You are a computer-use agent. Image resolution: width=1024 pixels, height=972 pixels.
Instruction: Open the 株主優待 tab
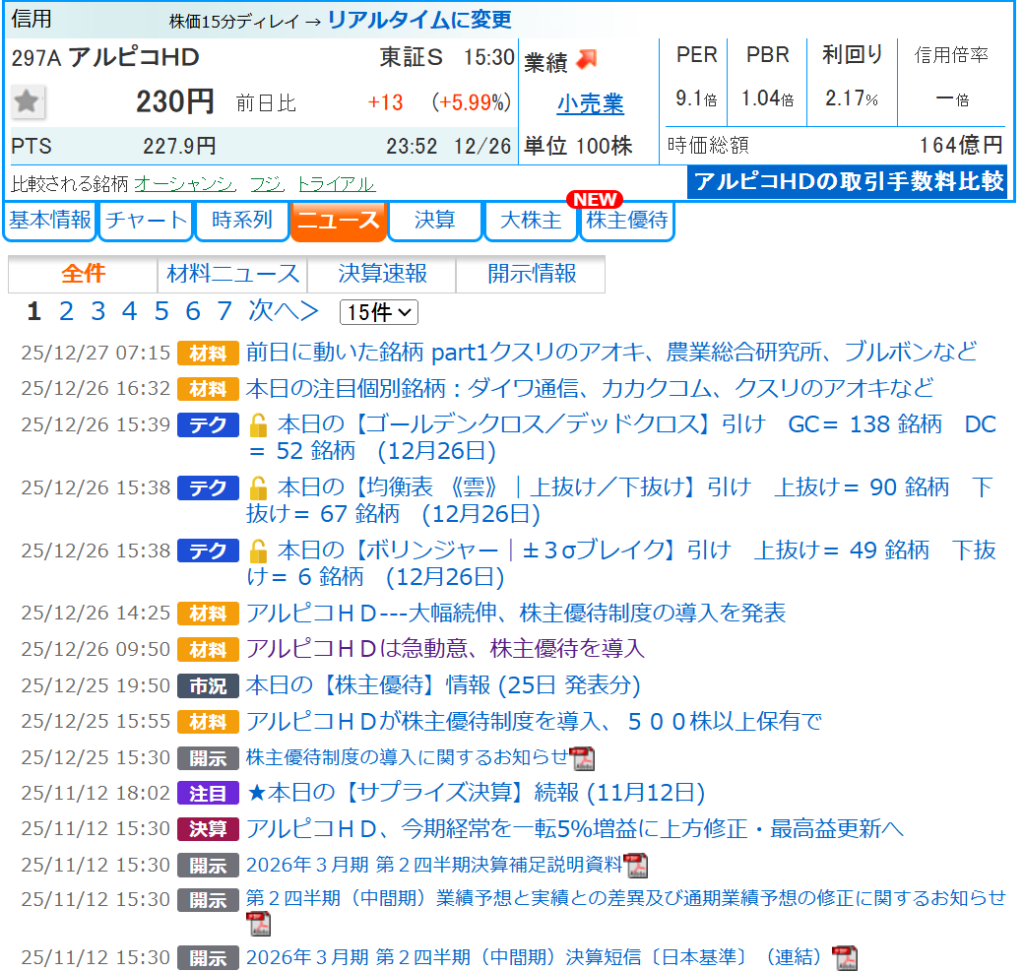[x=627, y=221]
